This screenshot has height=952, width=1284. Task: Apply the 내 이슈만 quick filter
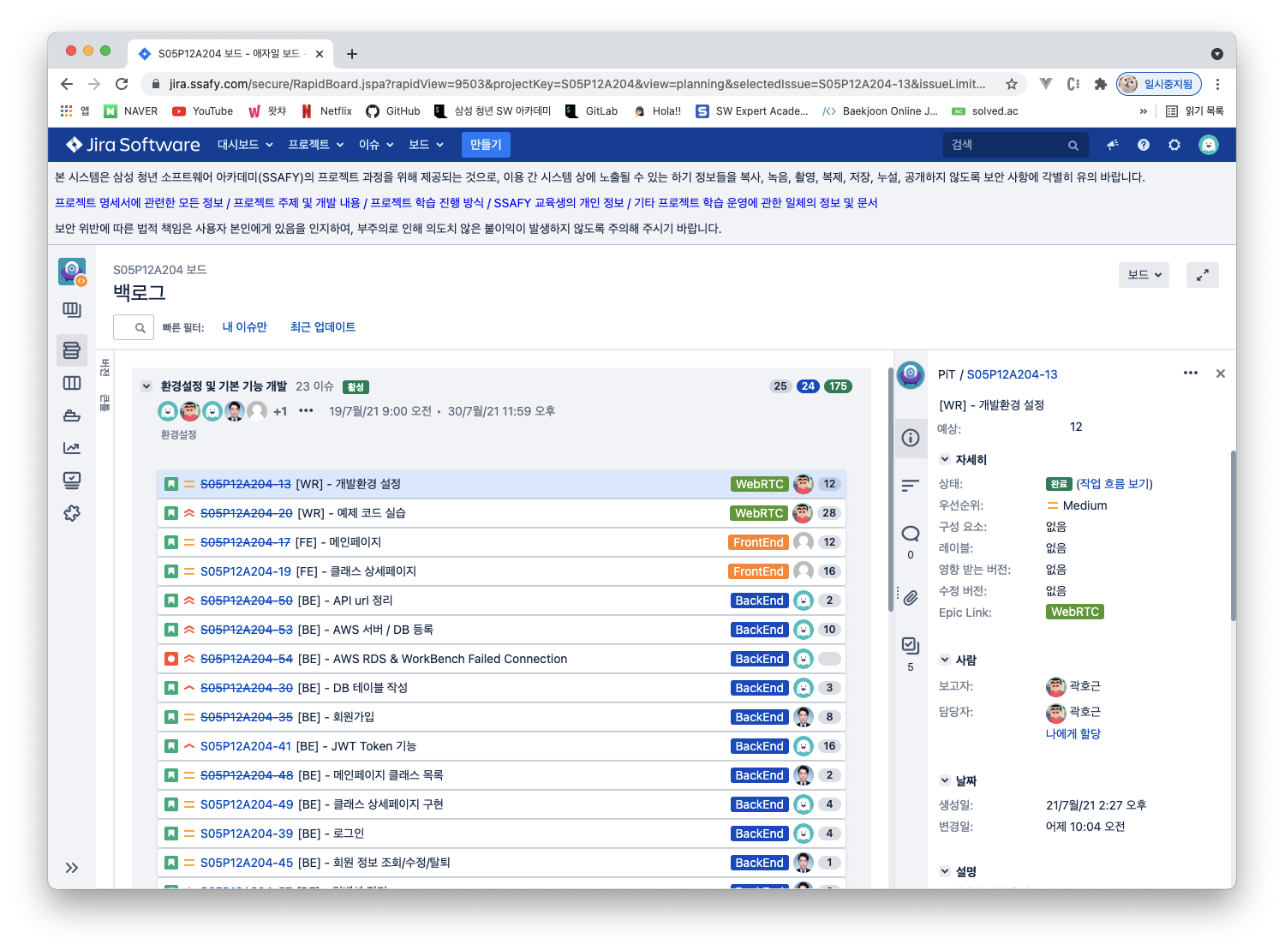(244, 327)
